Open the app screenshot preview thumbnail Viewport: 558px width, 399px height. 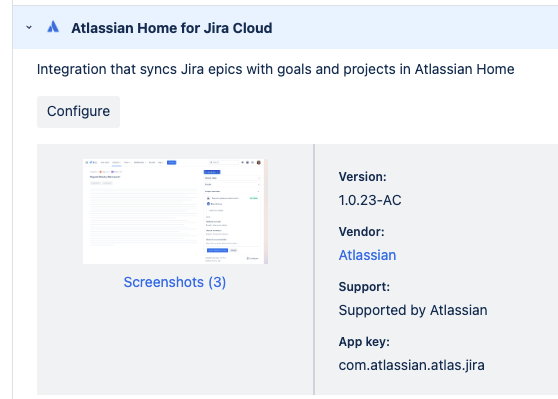175,211
